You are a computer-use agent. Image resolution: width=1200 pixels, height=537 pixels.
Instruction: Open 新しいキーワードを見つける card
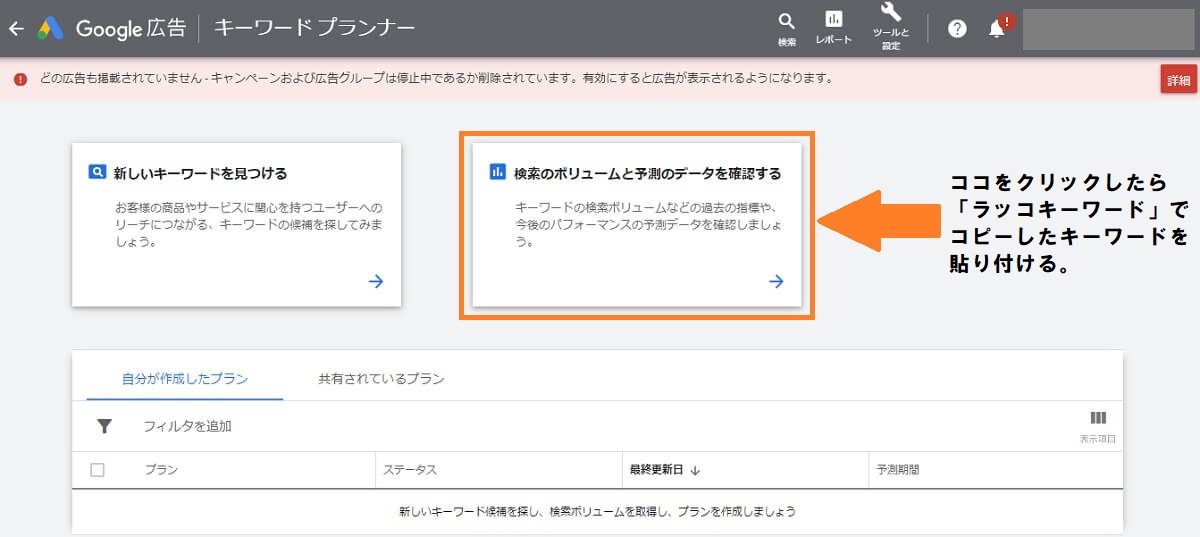(x=236, y=224)
